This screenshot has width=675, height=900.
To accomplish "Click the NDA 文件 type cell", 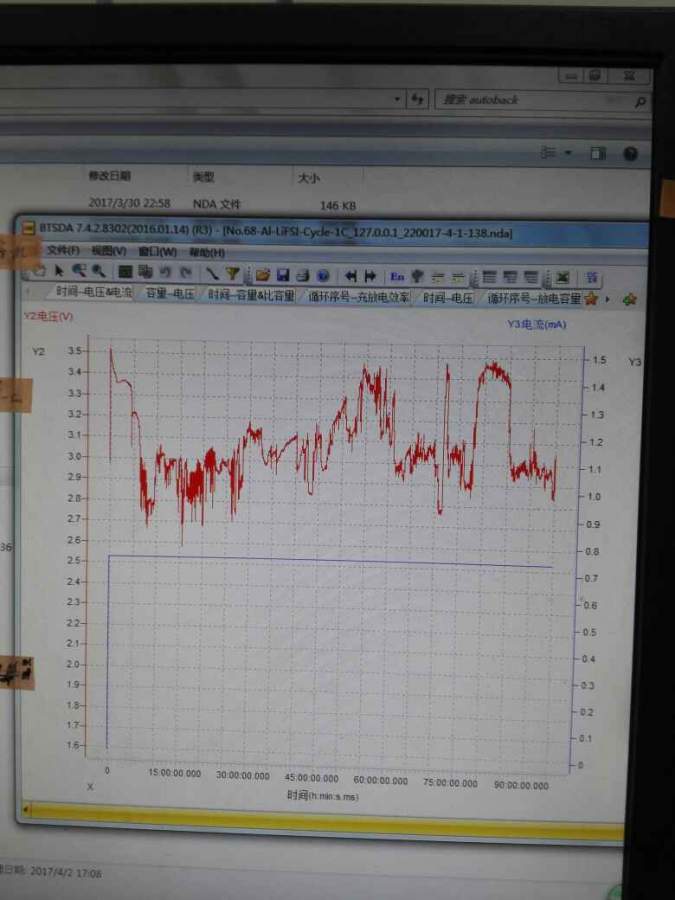I will click(216, 204).
